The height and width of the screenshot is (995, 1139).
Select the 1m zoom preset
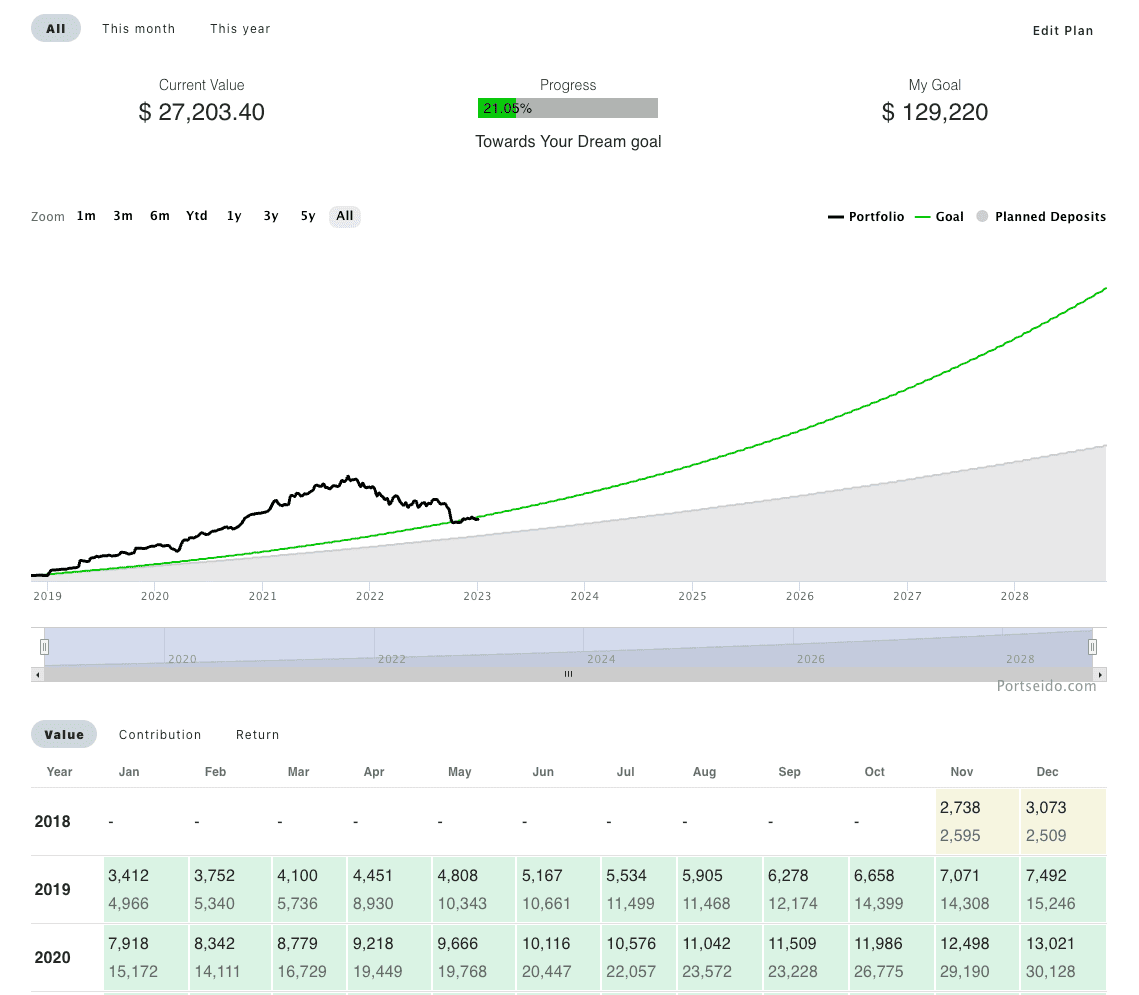(x=86, y=216)
